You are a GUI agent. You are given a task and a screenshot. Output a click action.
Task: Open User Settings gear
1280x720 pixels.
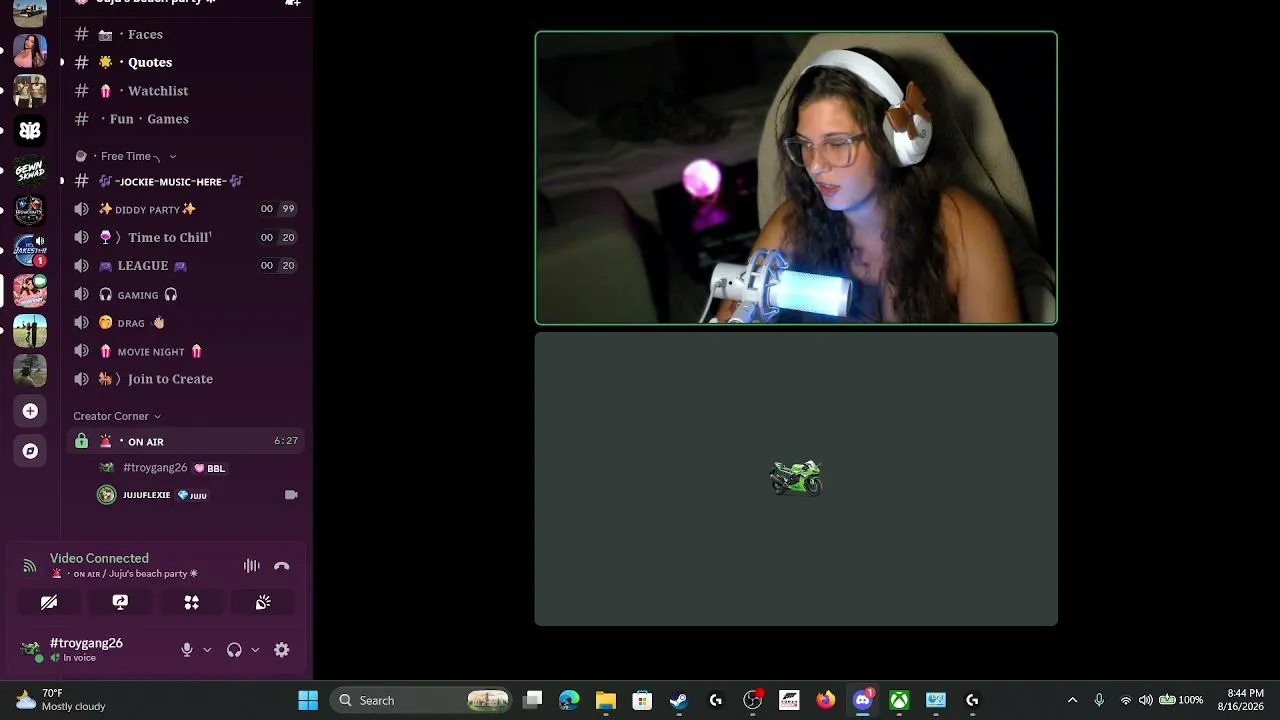282,650
